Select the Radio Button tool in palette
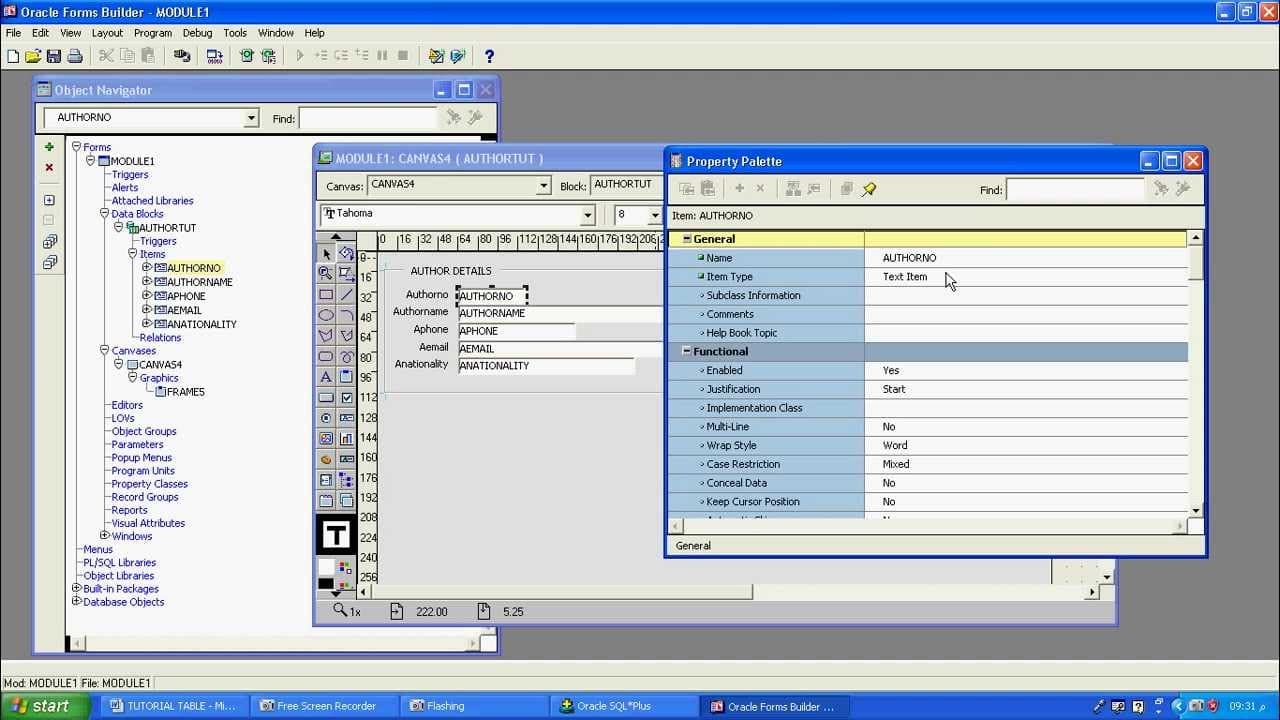The width and height of the screenshot is (1280, 720). pos(326,418)
